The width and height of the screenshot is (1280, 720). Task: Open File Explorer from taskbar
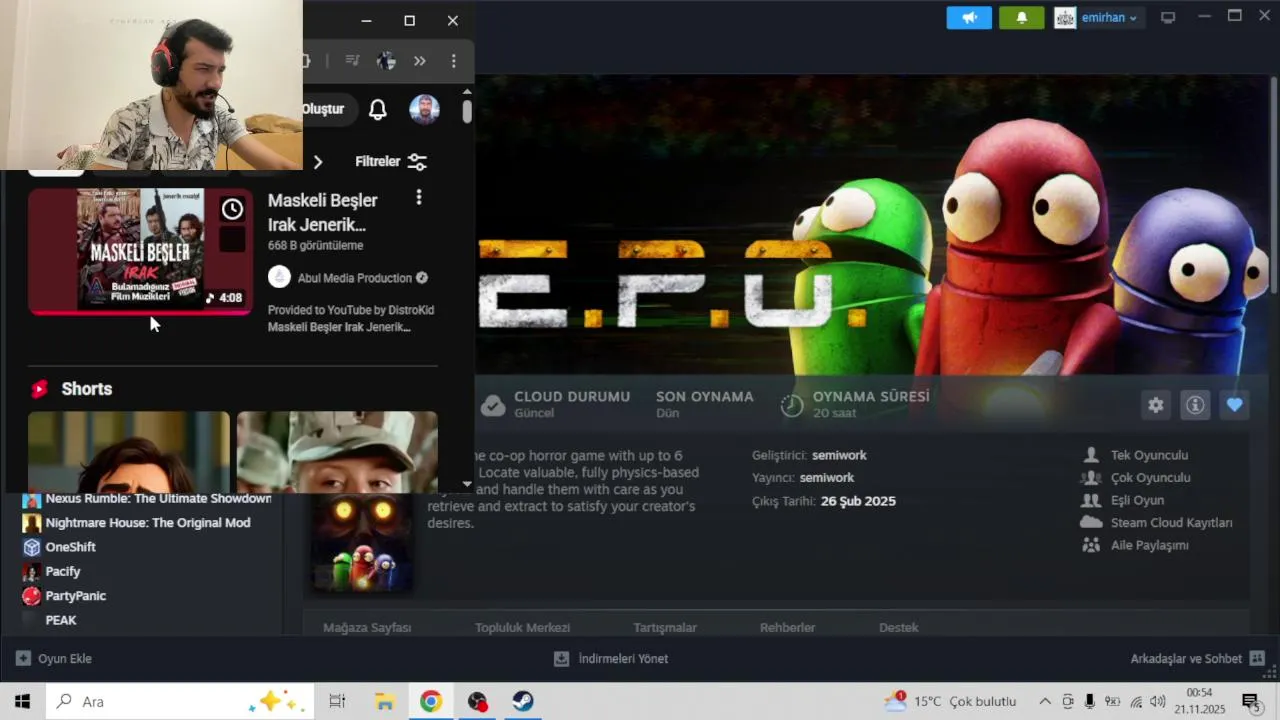pos(385,701)
